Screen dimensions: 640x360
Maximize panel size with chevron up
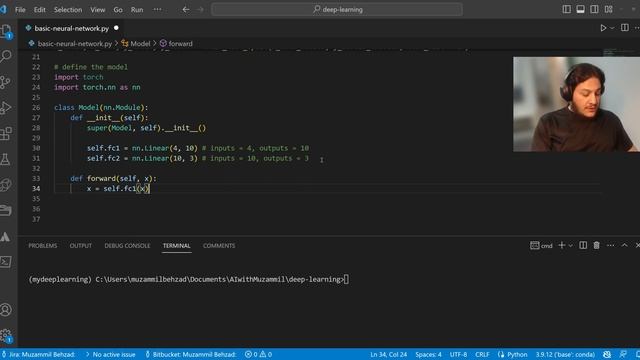click(x=624, y=245)
